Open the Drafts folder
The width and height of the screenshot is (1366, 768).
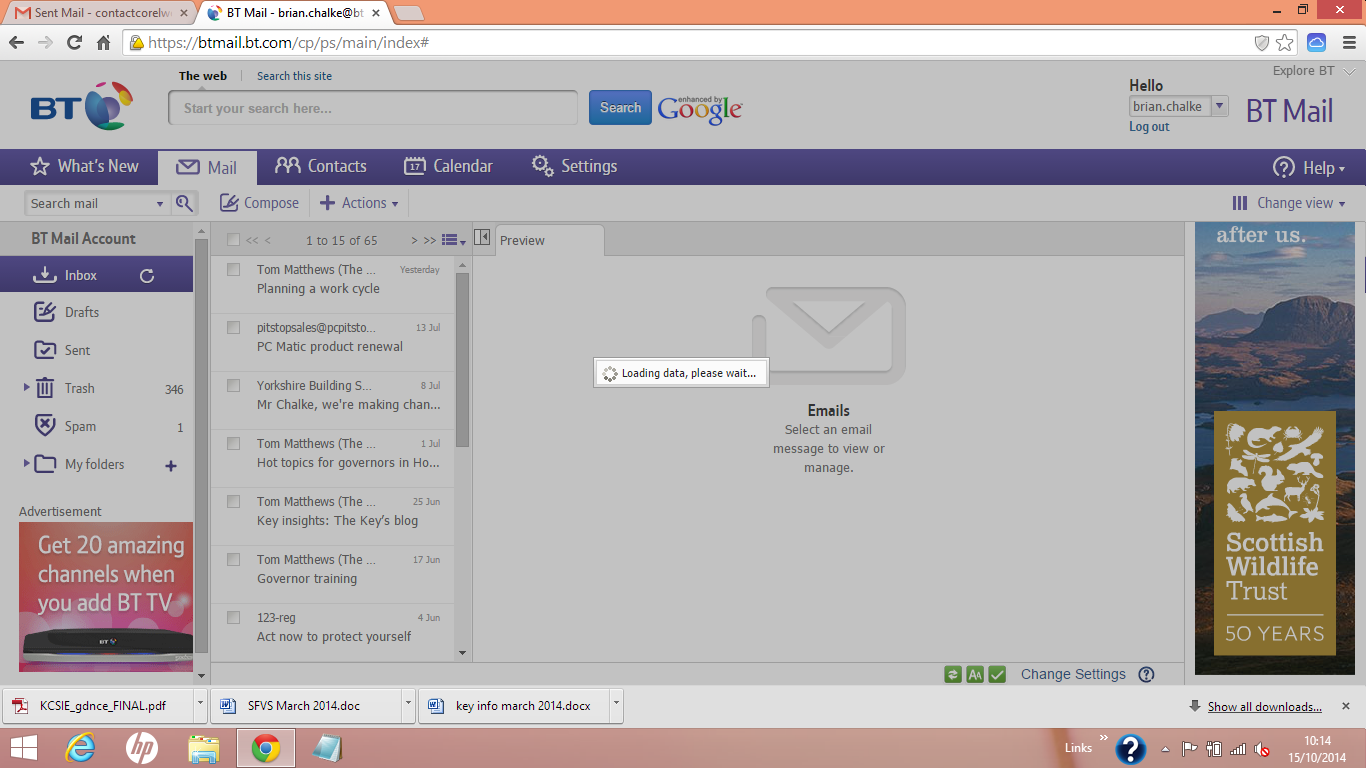81,312
